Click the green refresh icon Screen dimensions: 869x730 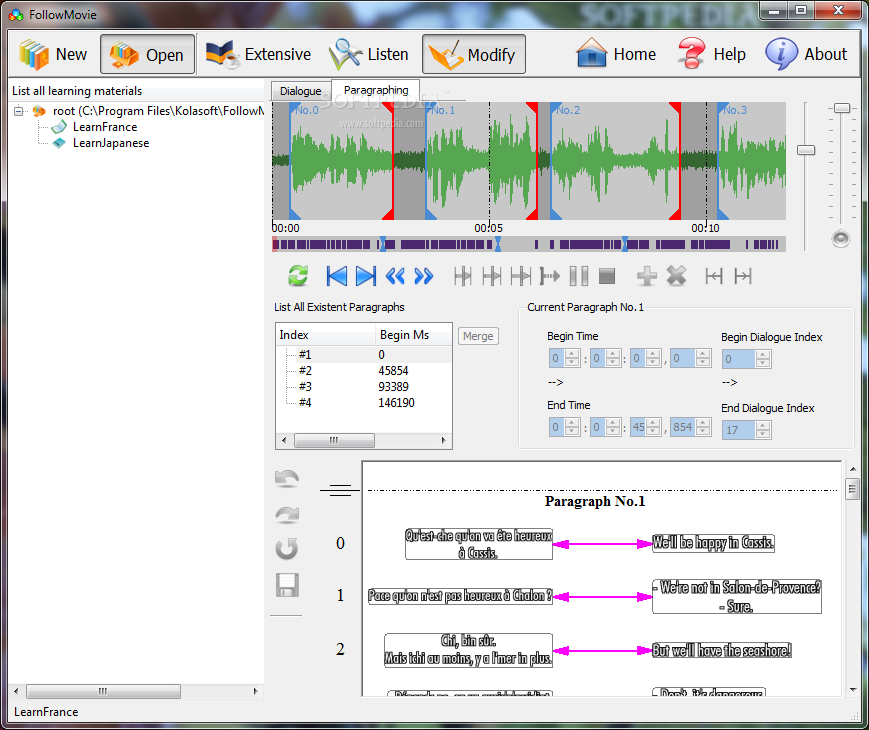pos(298,275)
